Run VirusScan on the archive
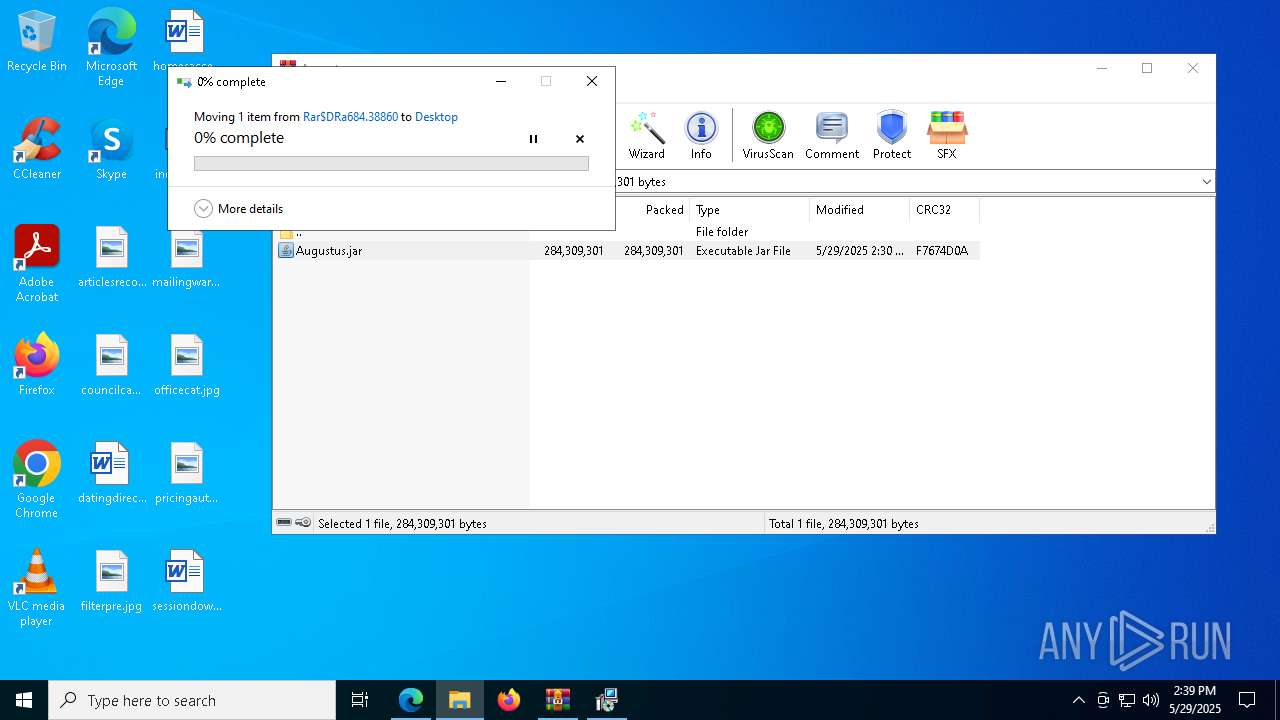1280x720 pixels. [768, 136]
